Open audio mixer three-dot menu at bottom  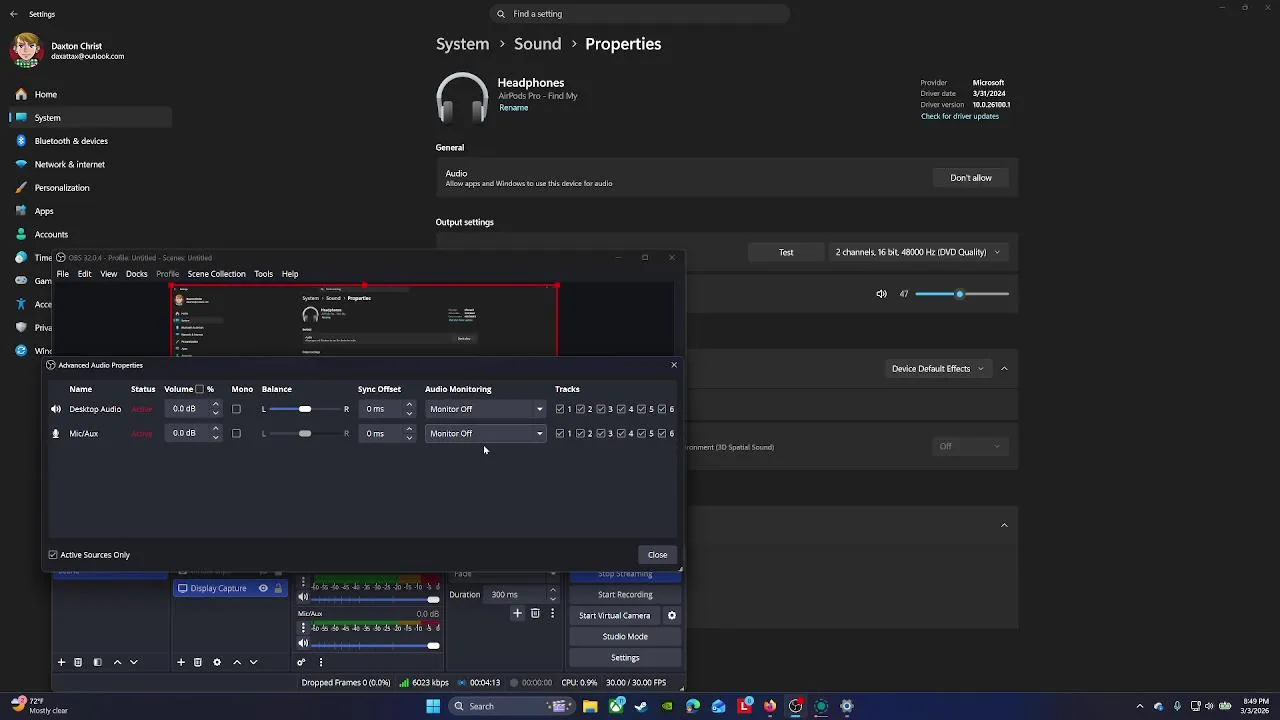tap(321, 662)
